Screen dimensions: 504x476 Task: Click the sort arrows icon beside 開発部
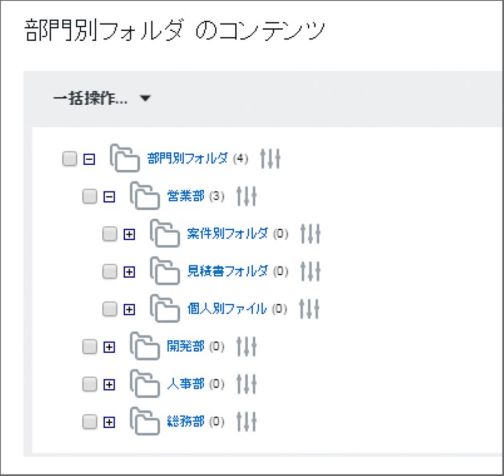point(247,347)
